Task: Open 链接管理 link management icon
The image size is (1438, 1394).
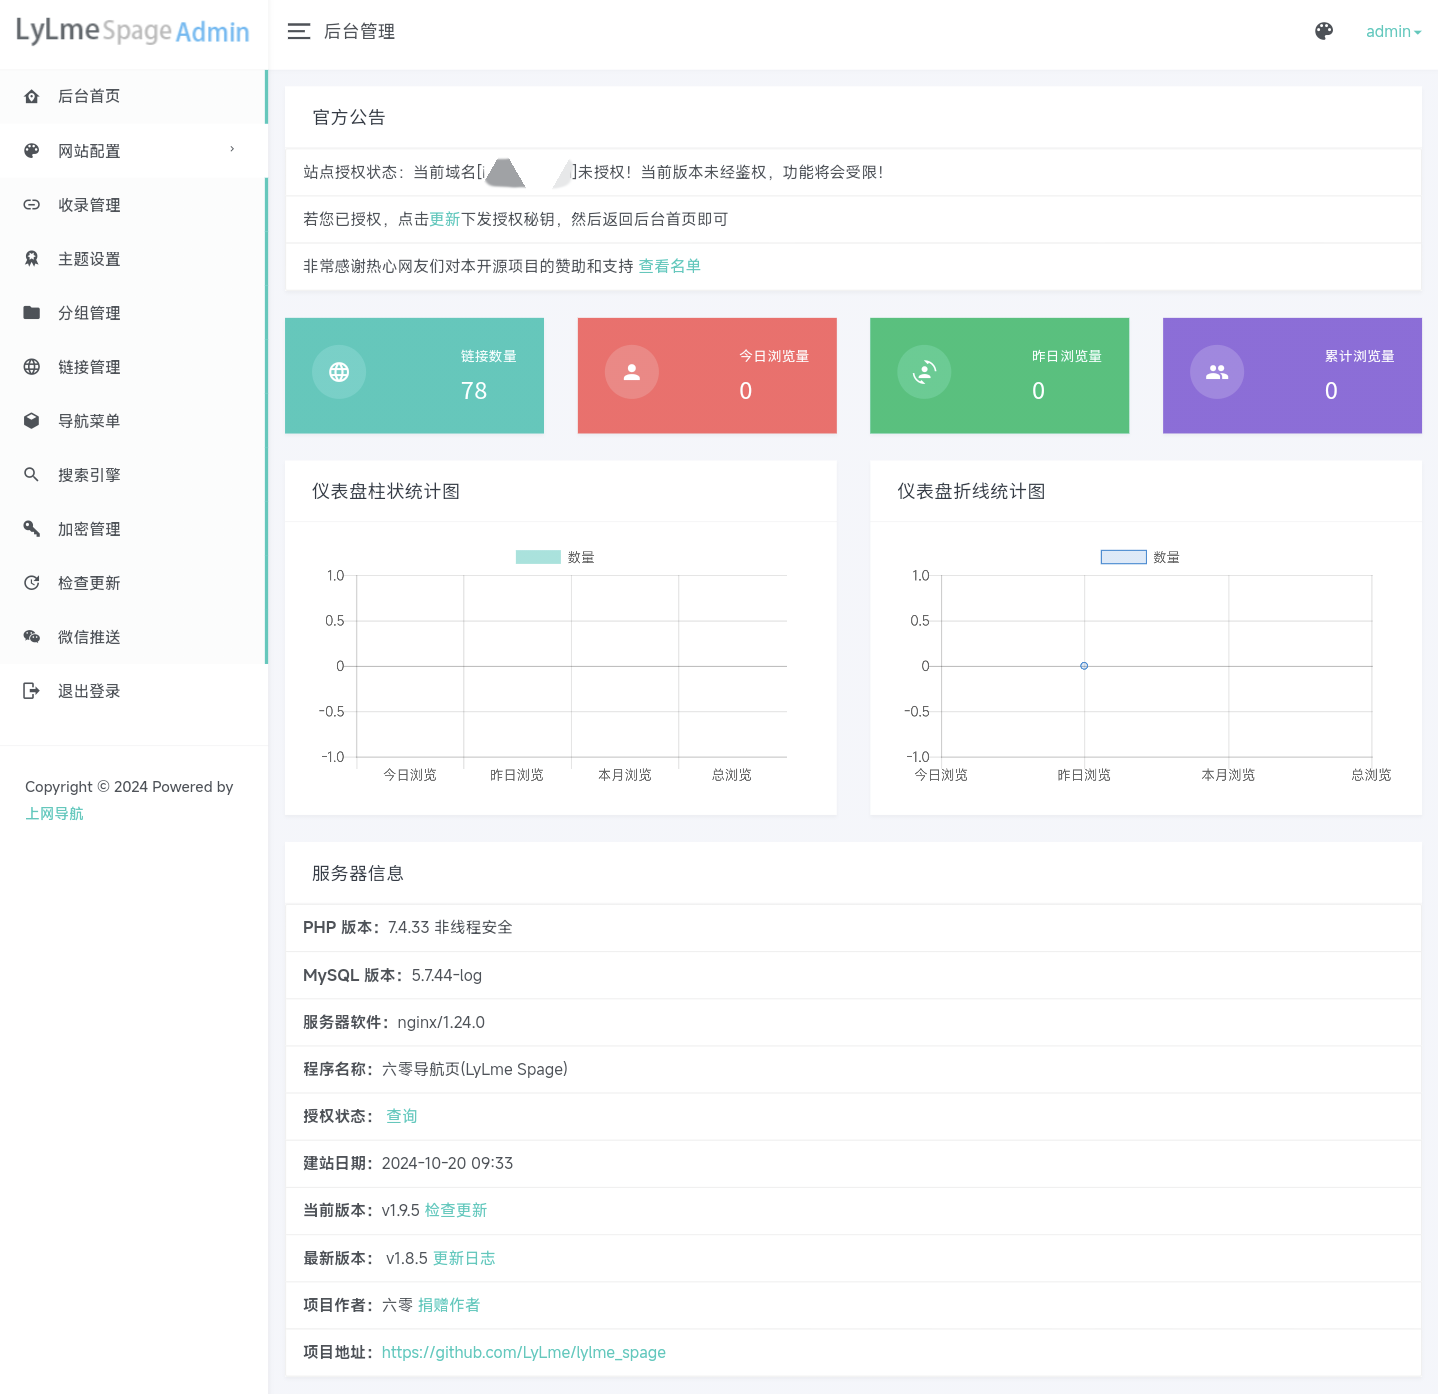Action: [x=31, y=366]
